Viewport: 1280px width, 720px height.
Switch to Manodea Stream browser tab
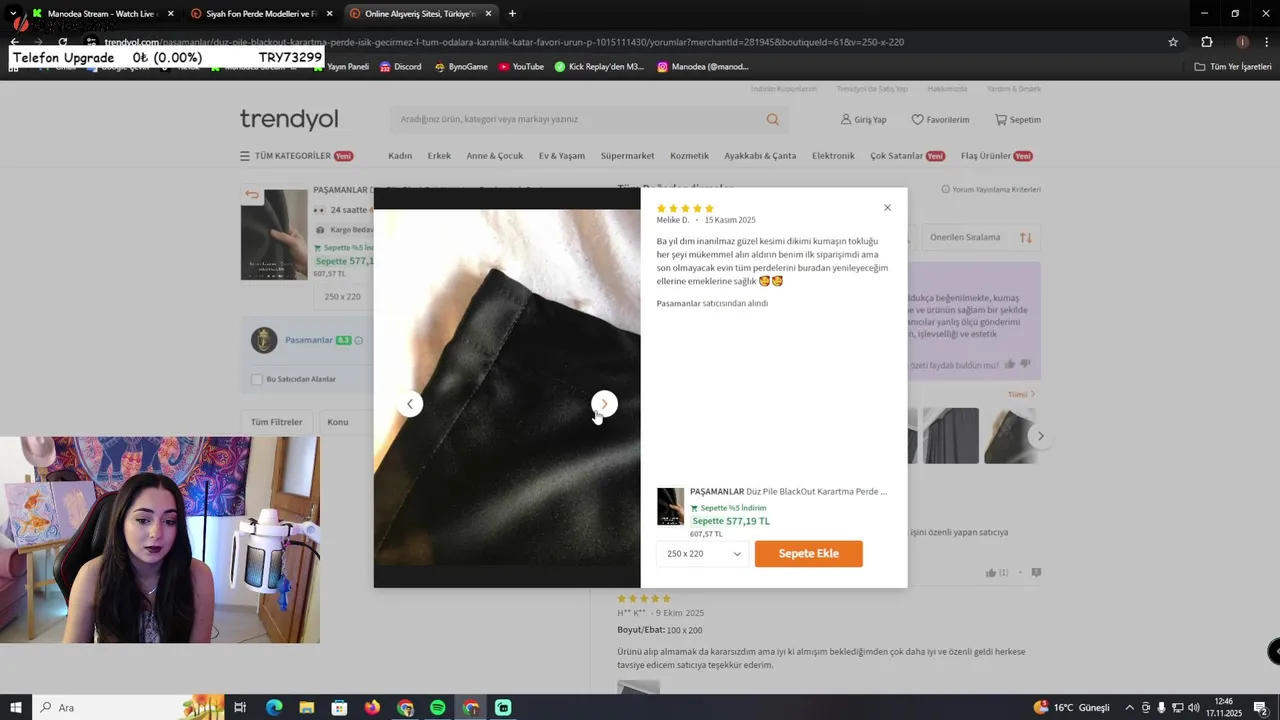(x=103, y=14)
